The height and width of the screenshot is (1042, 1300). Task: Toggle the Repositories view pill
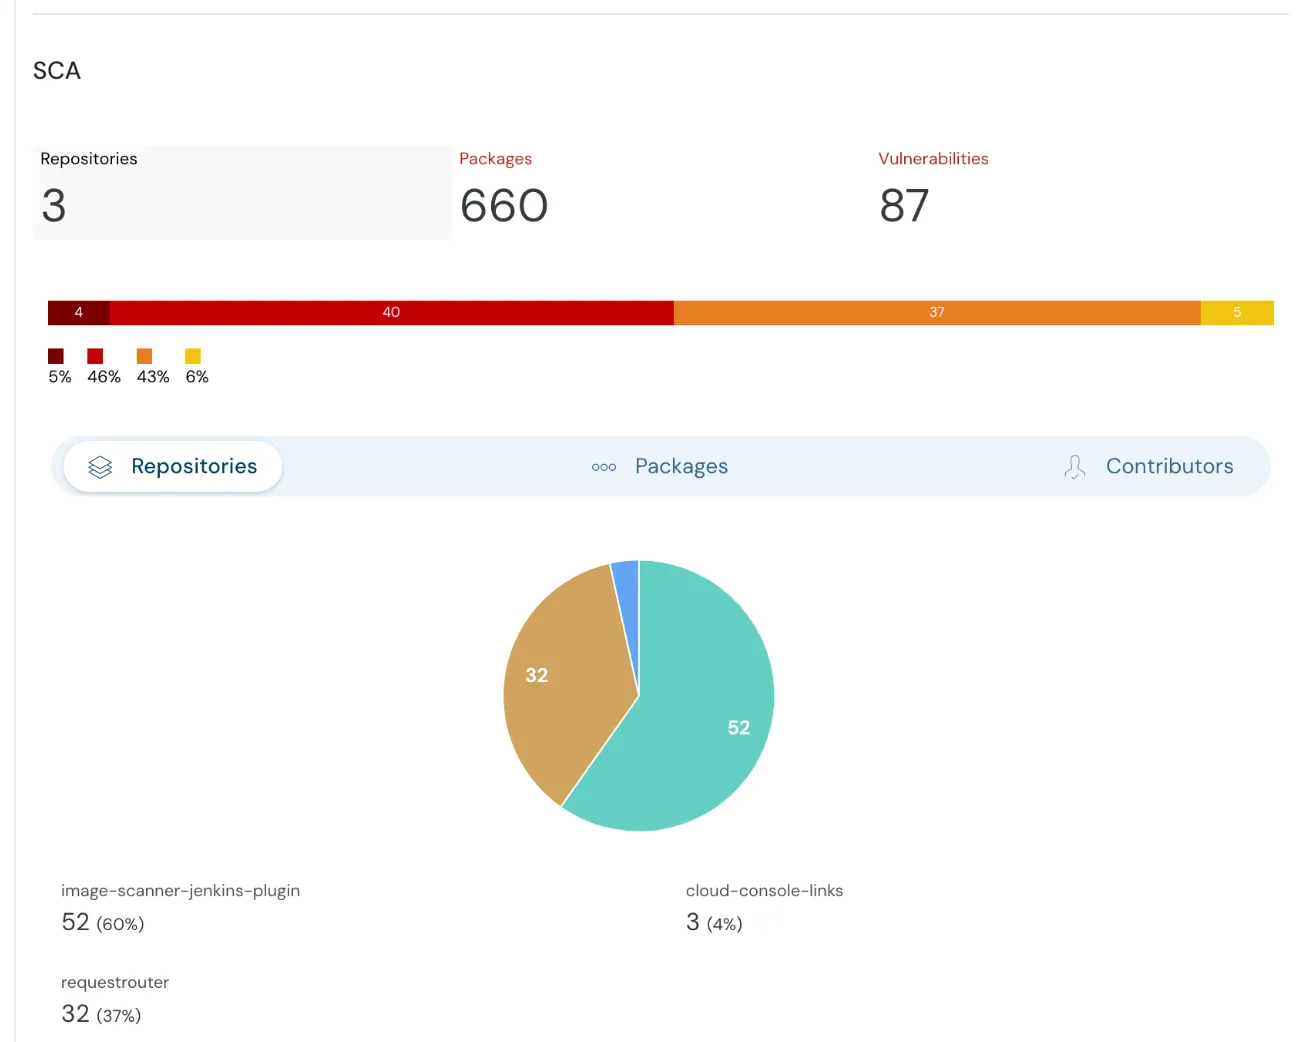pyautogui.click(x=172, y=466)
